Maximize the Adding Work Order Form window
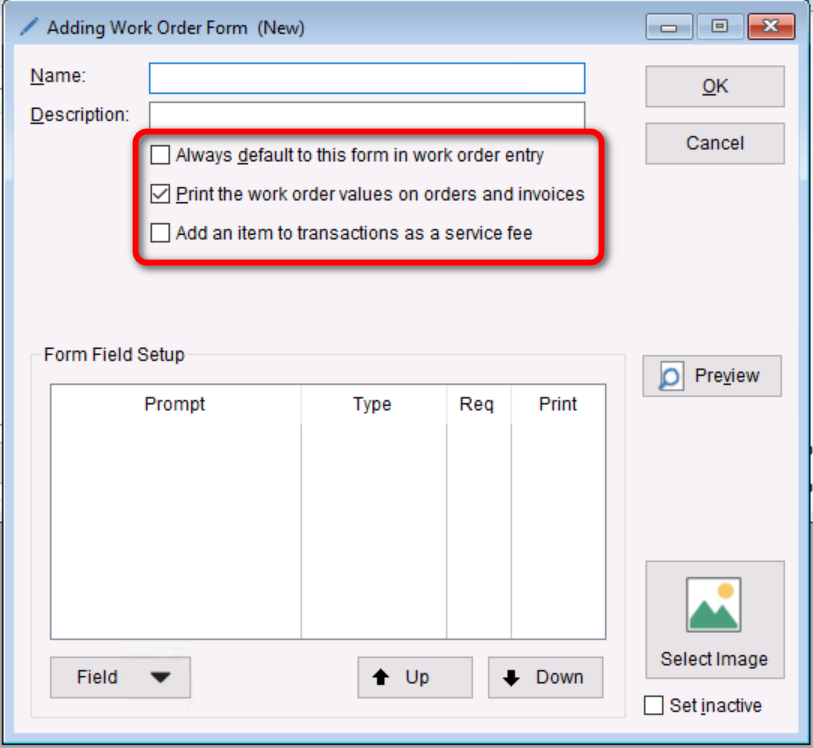813x748 pixels. [719, 27]
